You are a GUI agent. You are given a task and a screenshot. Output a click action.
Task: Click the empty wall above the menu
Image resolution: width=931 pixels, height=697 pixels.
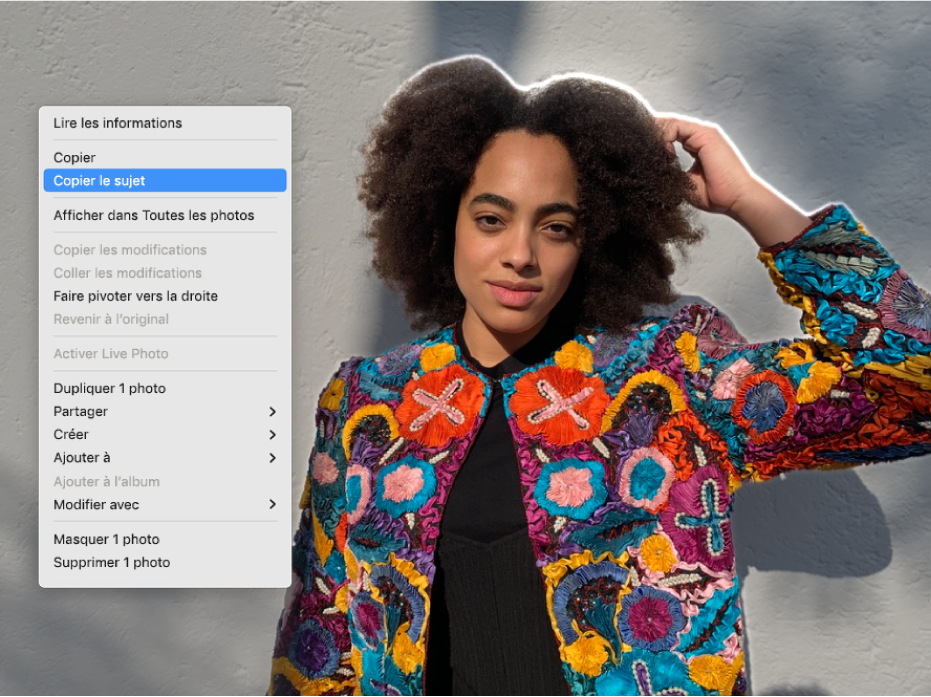(x=160, y=50)
